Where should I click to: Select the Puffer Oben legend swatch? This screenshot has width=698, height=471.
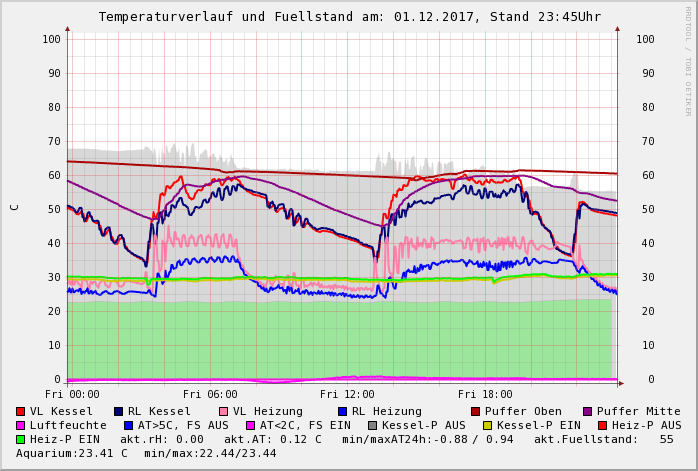click(475, 411)
